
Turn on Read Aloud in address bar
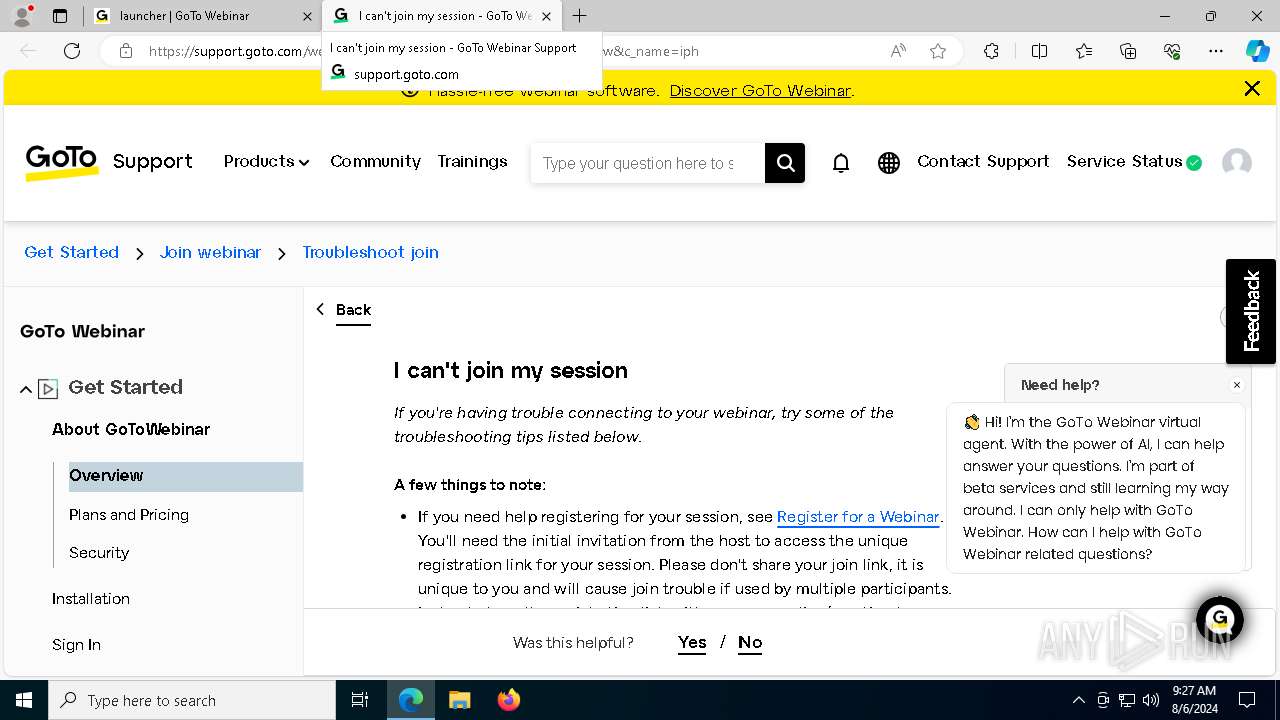point(898,51)
